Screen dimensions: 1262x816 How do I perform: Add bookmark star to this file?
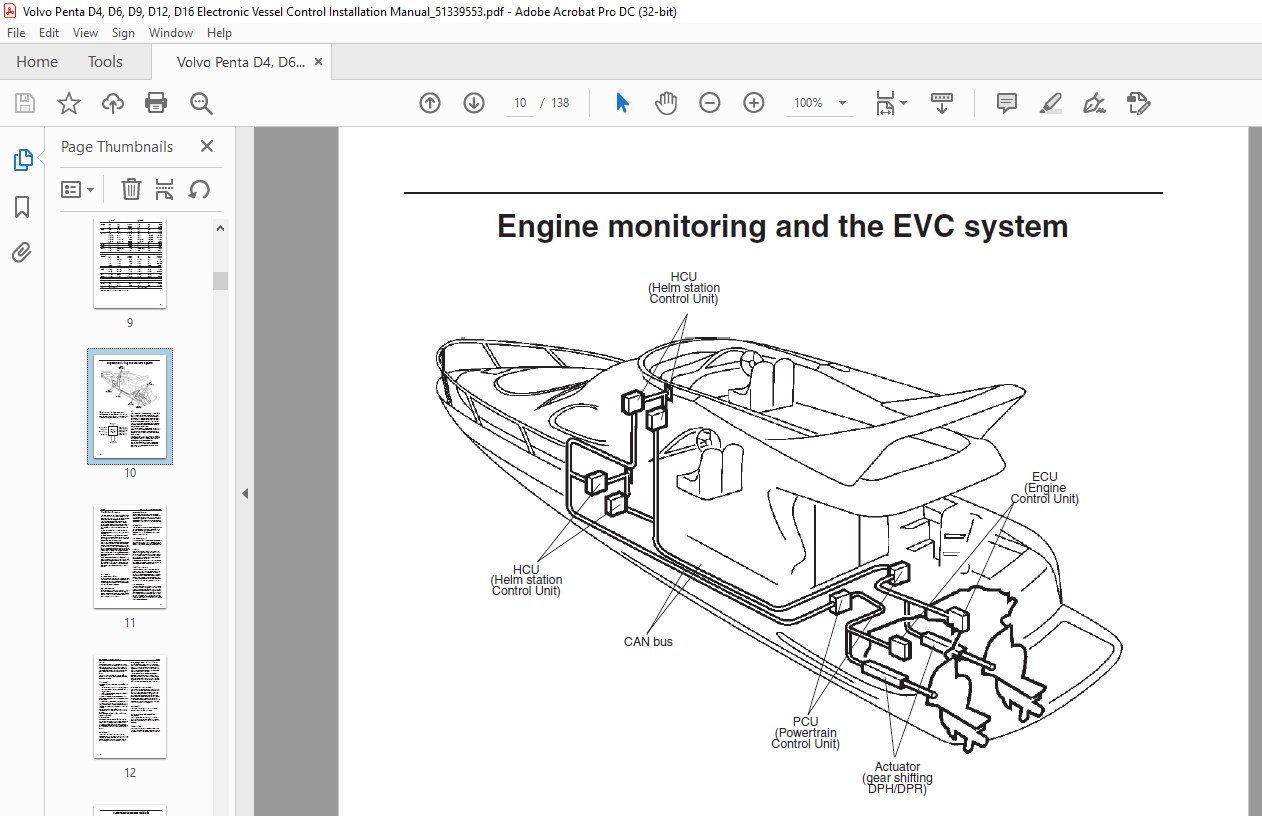click(x=68, y=103)
